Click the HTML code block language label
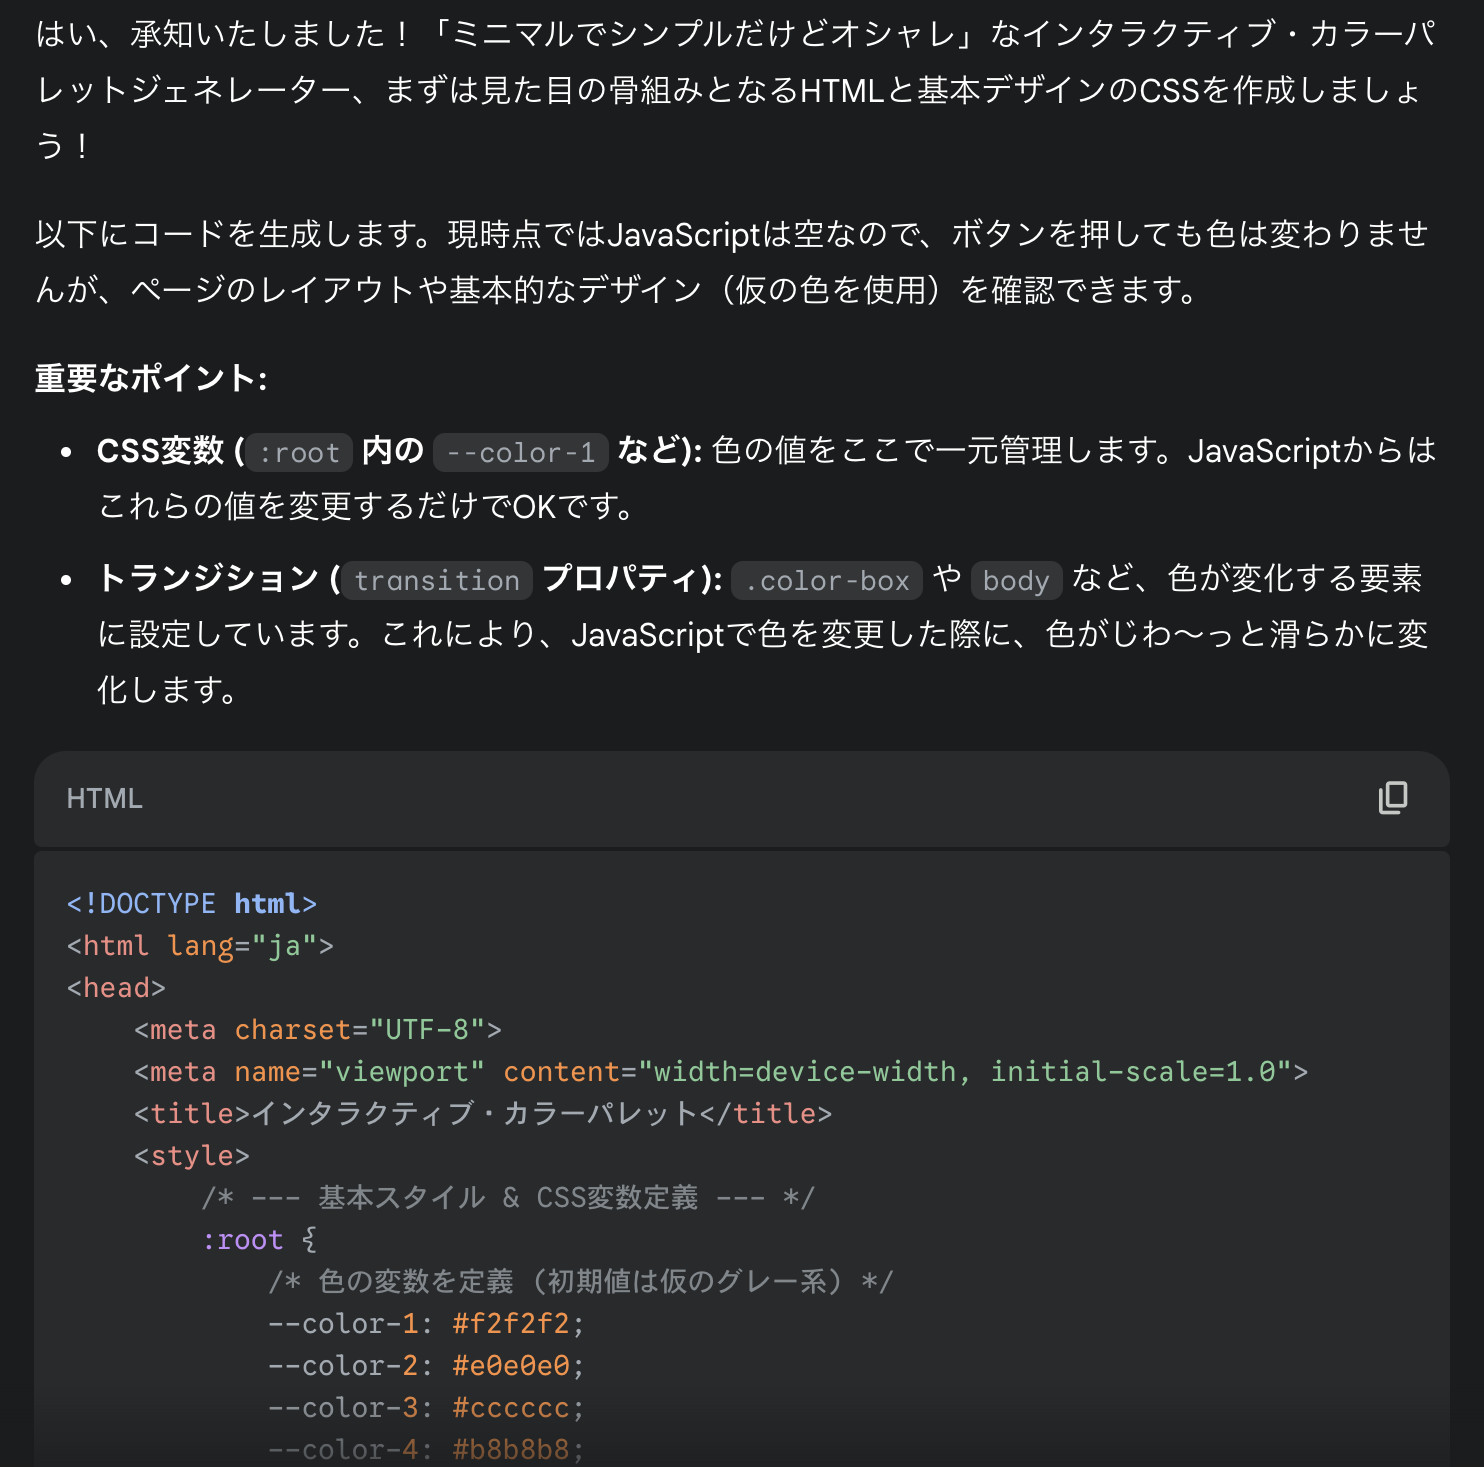 pos(105,798)
